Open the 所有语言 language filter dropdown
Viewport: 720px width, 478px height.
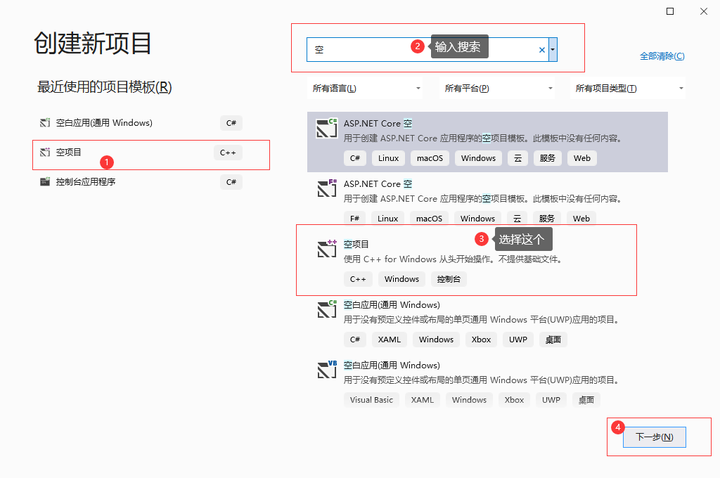[365, 88]
